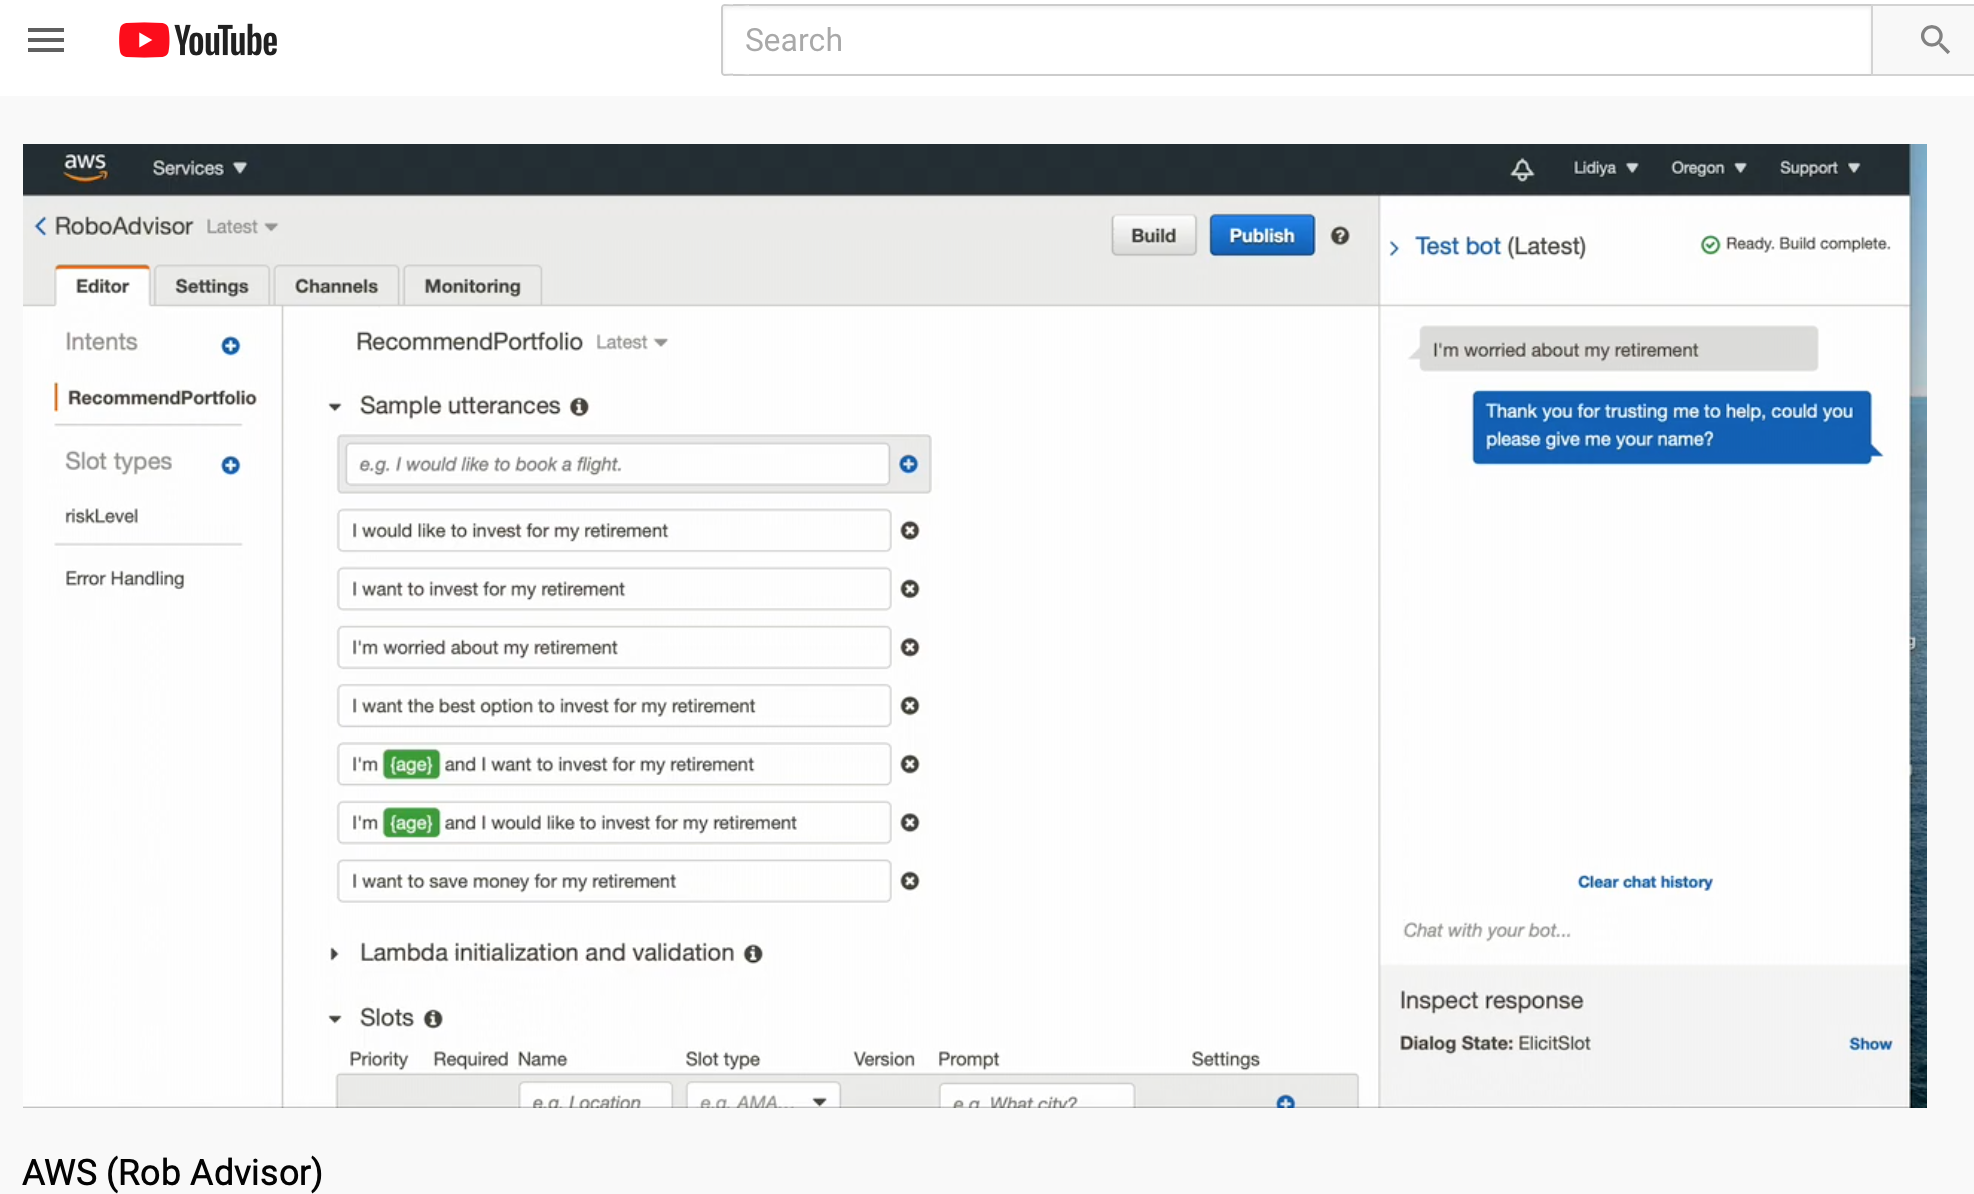Open the Oregon region dropdown

(1708, 168)
